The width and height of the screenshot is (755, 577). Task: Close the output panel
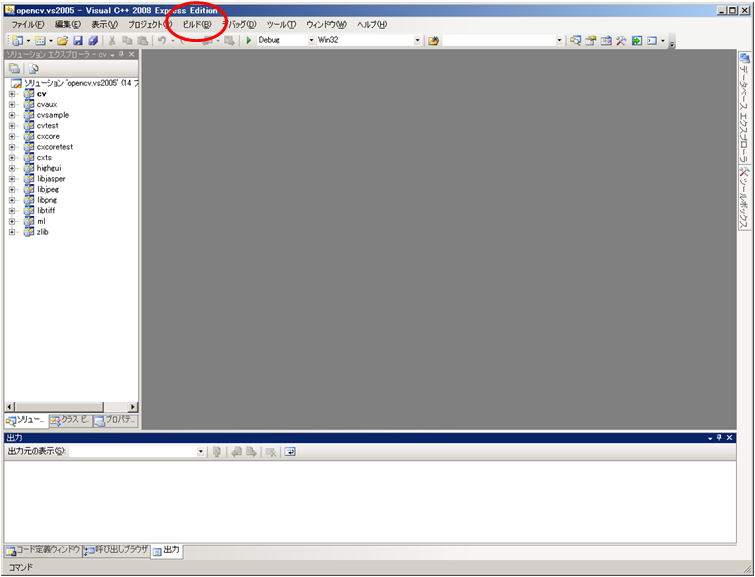click(x=729, y=437)
